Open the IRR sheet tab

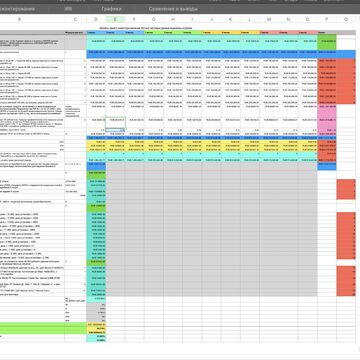(x=69, y=9)
